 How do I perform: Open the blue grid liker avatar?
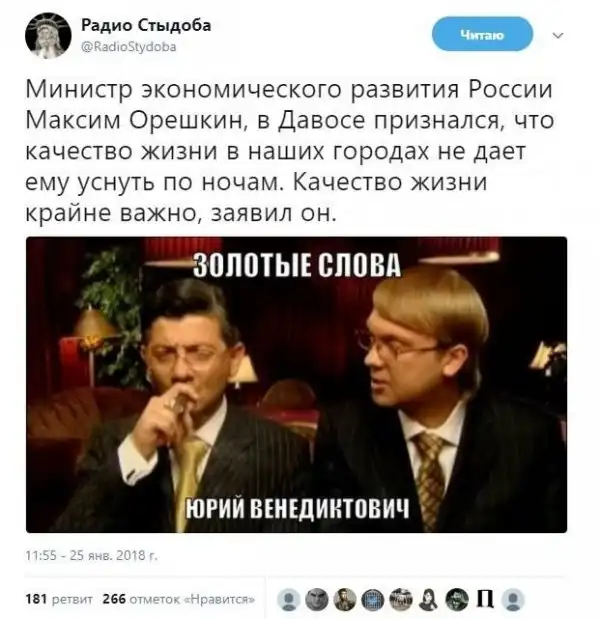(x=372, y=599)
